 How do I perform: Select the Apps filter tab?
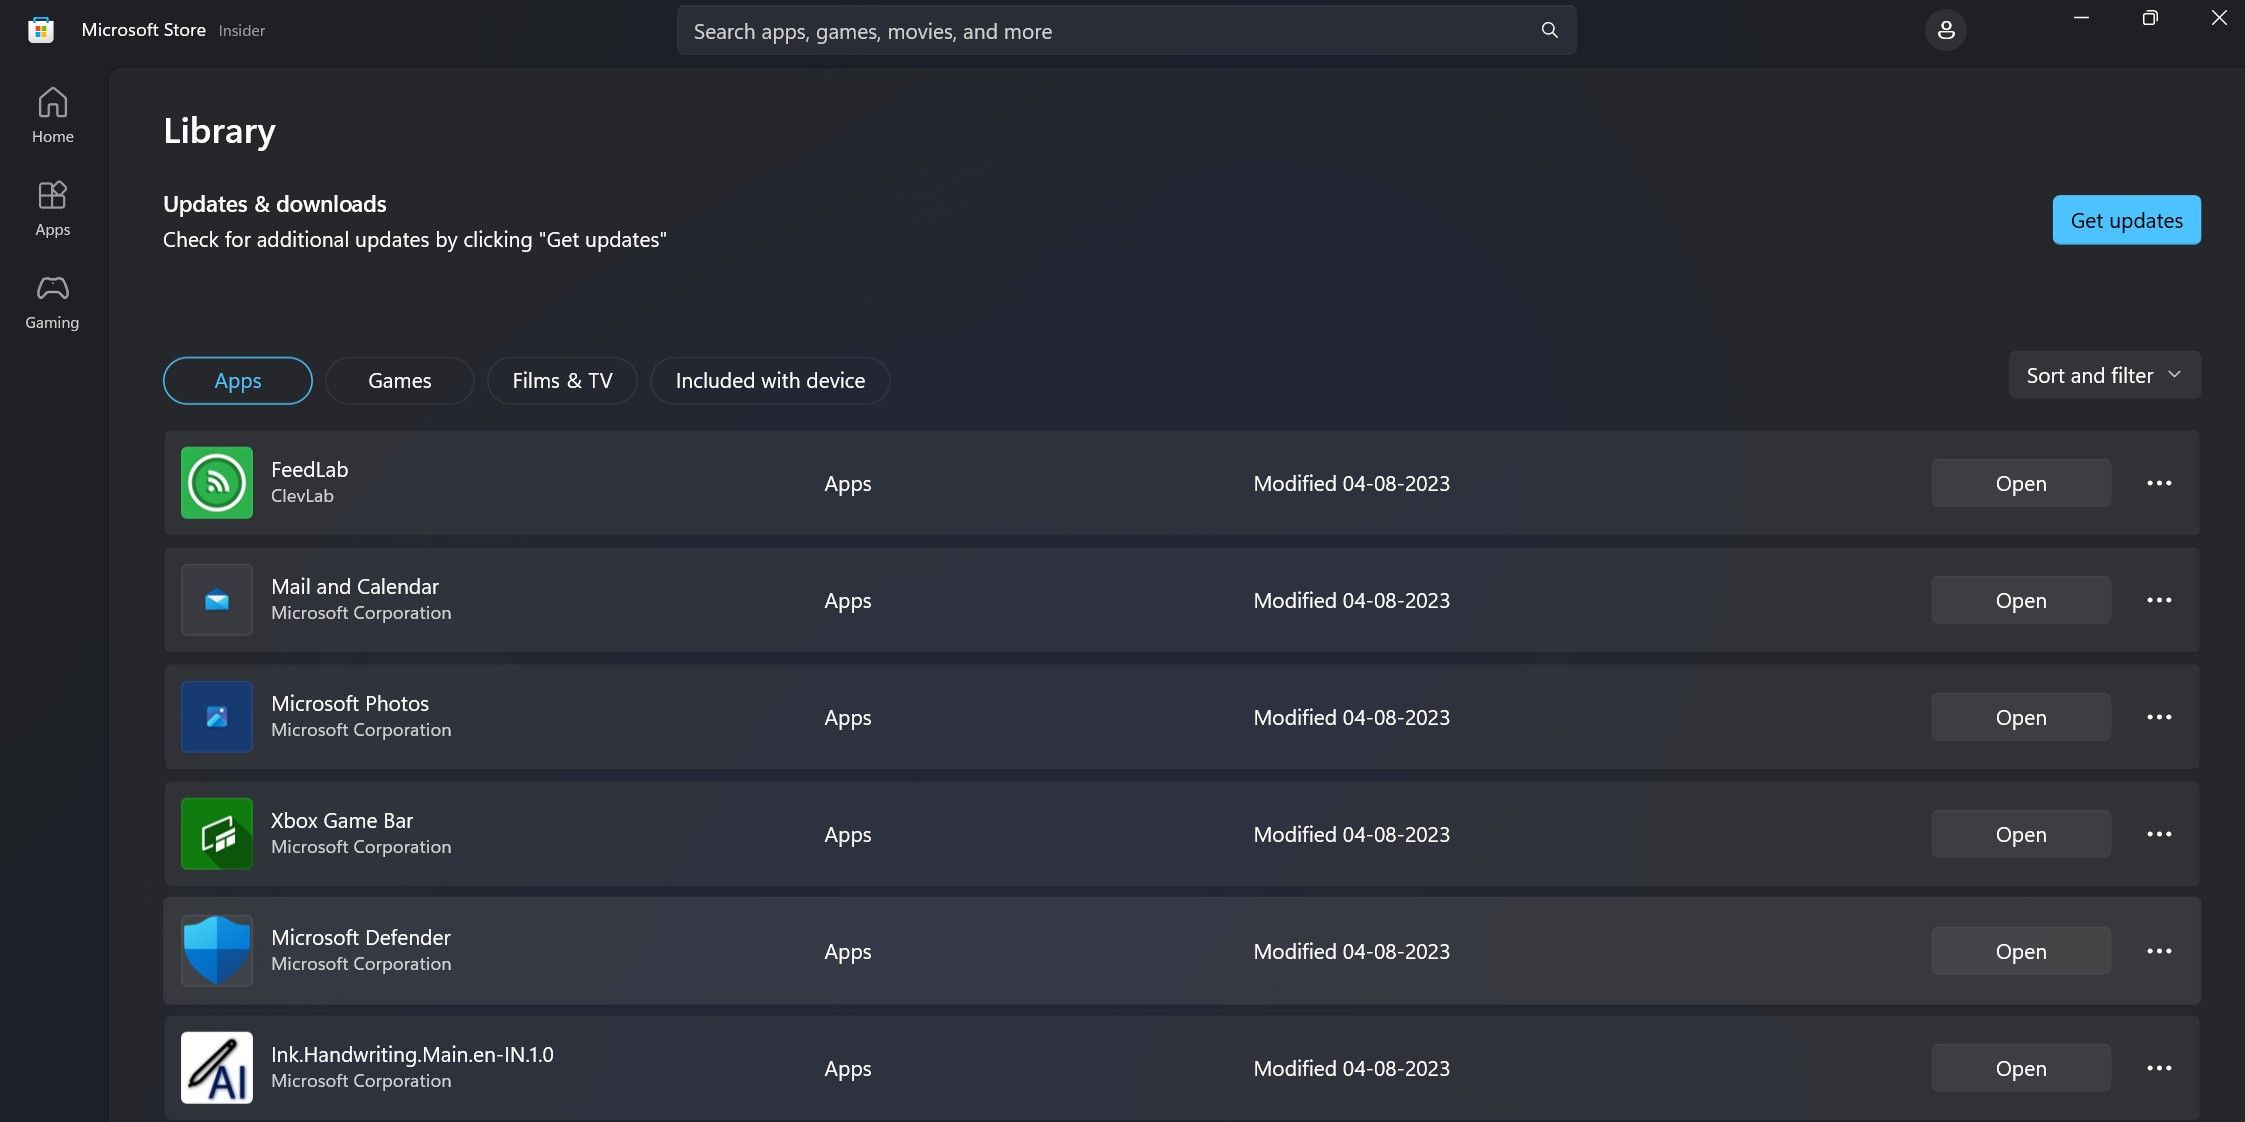click(238, 381)
